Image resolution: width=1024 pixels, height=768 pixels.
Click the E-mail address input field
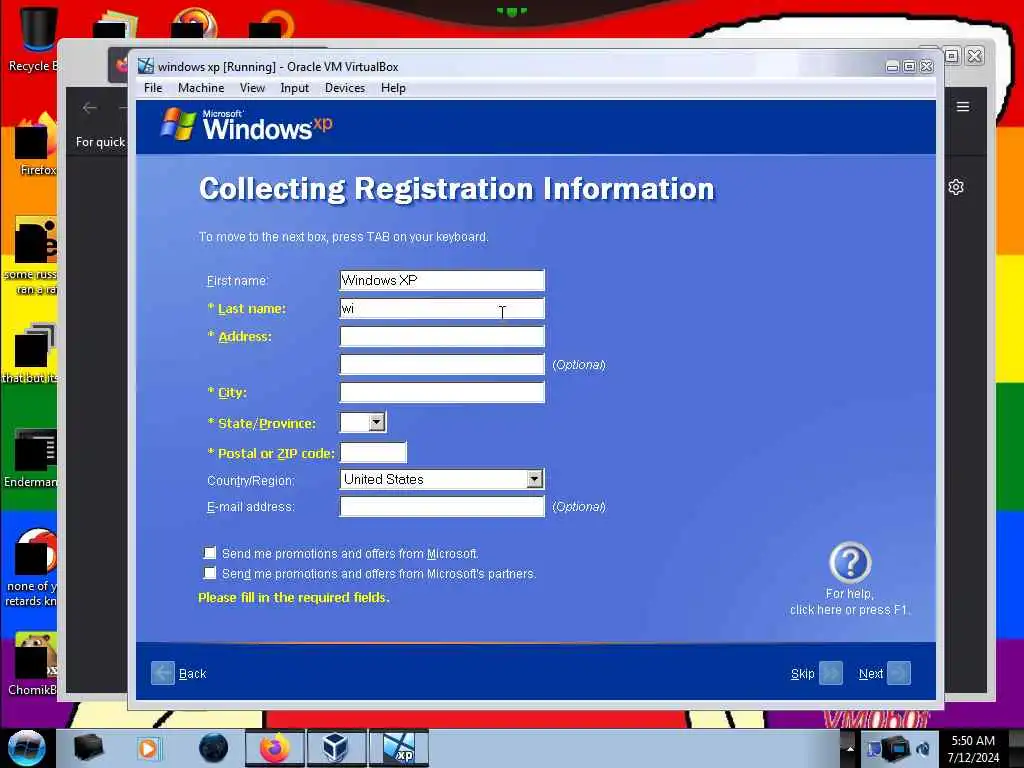point(442,506)
